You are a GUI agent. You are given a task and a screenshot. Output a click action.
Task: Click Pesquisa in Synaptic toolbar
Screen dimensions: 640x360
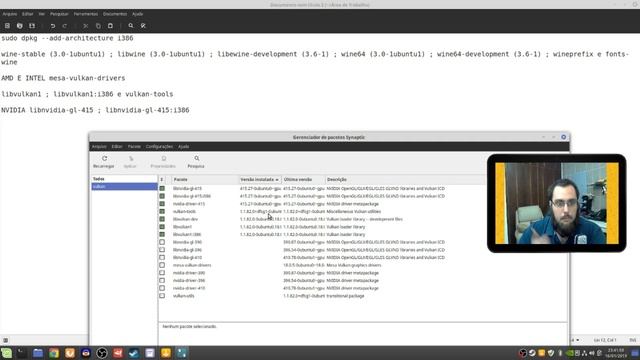pos(196,162)
